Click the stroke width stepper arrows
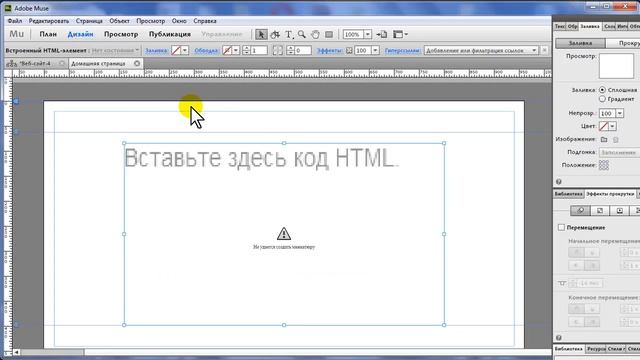 tap(246, 50)
